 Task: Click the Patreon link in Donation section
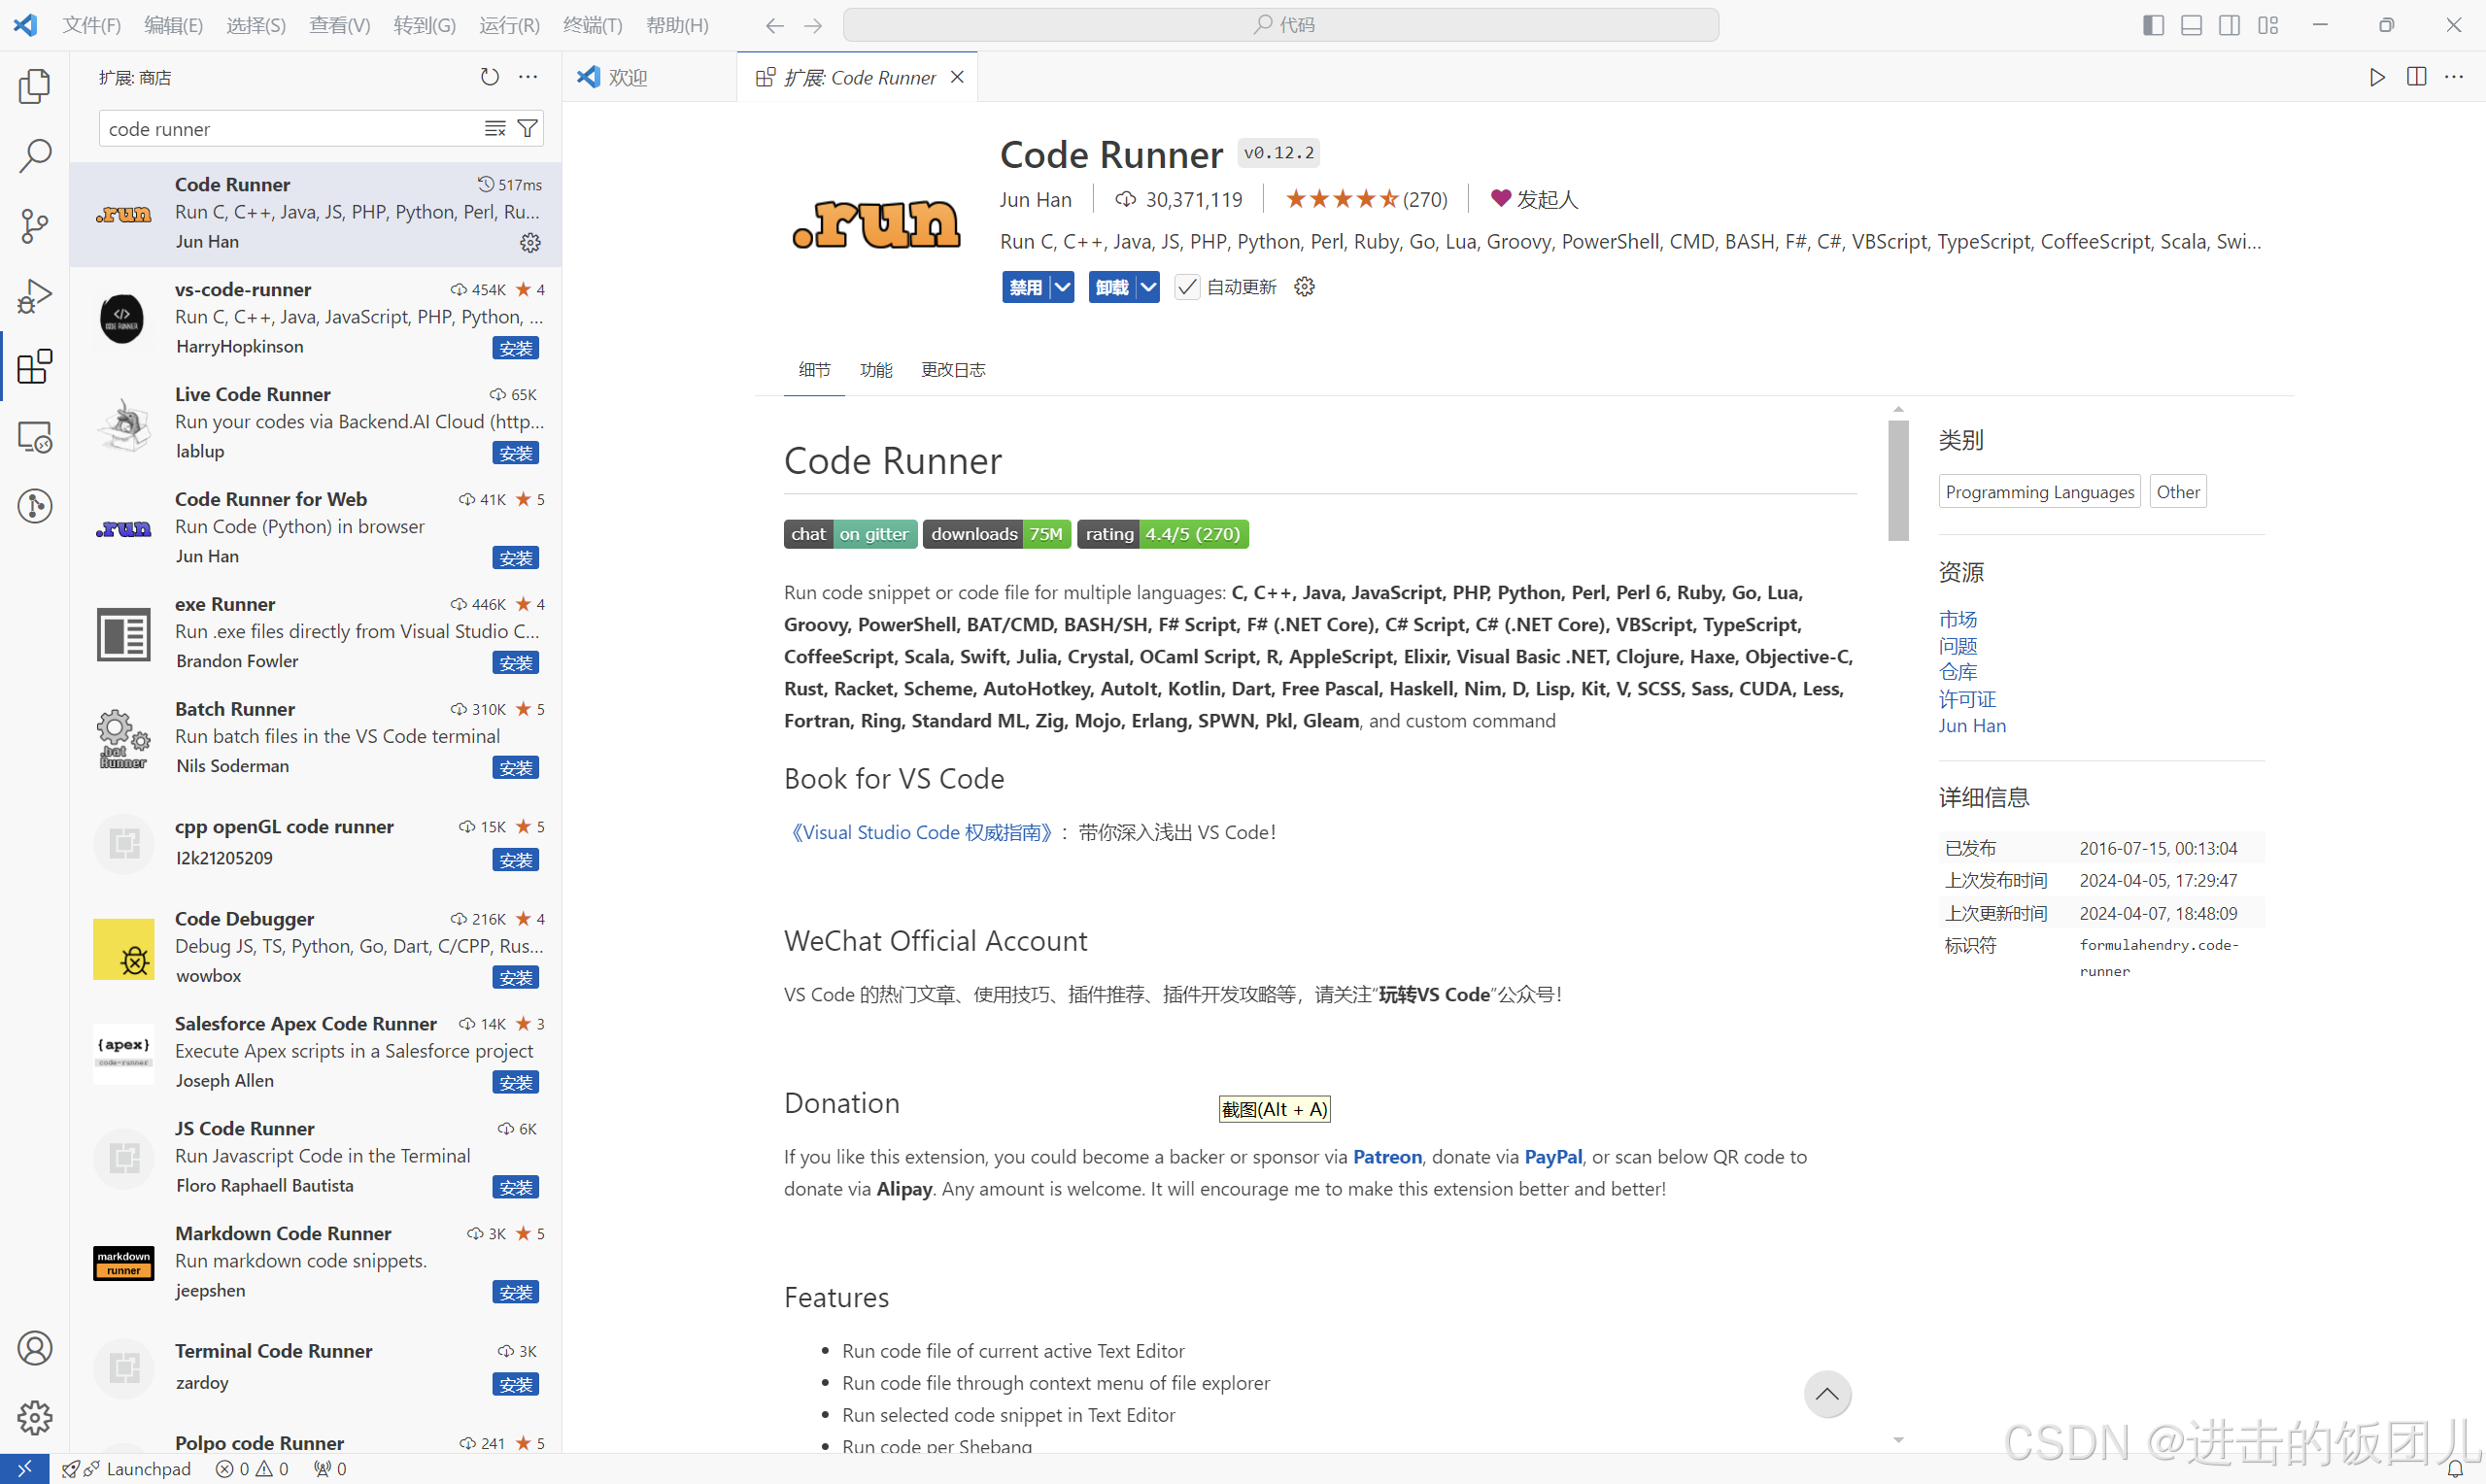[x=1386, y=1157]
